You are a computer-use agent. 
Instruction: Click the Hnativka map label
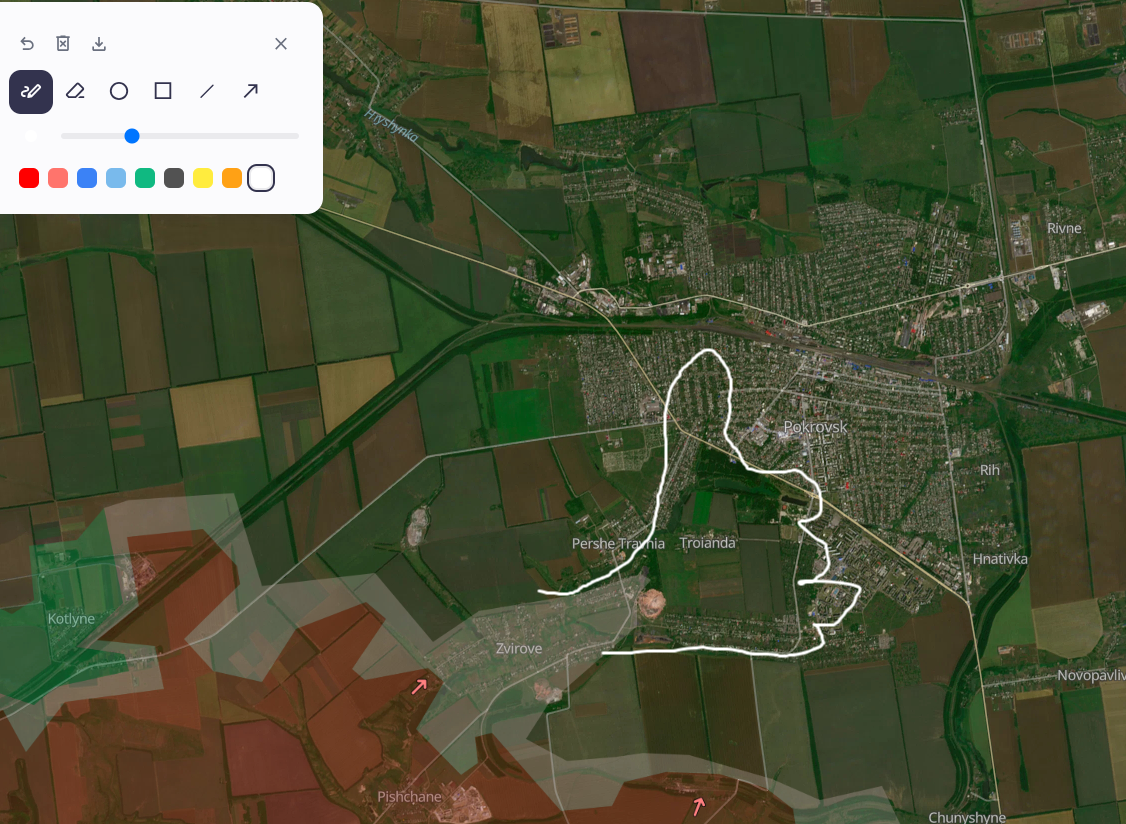1000,559
